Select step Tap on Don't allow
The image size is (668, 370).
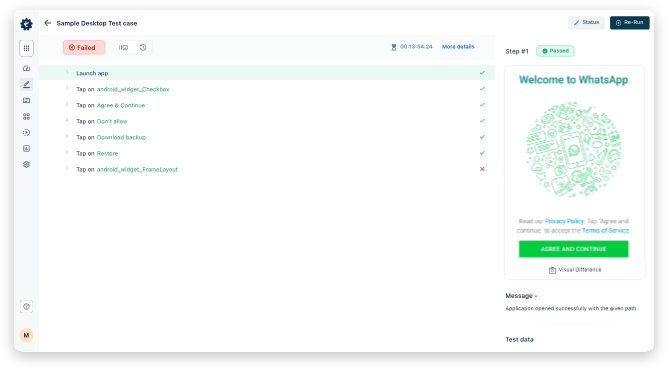coord(267,121)
